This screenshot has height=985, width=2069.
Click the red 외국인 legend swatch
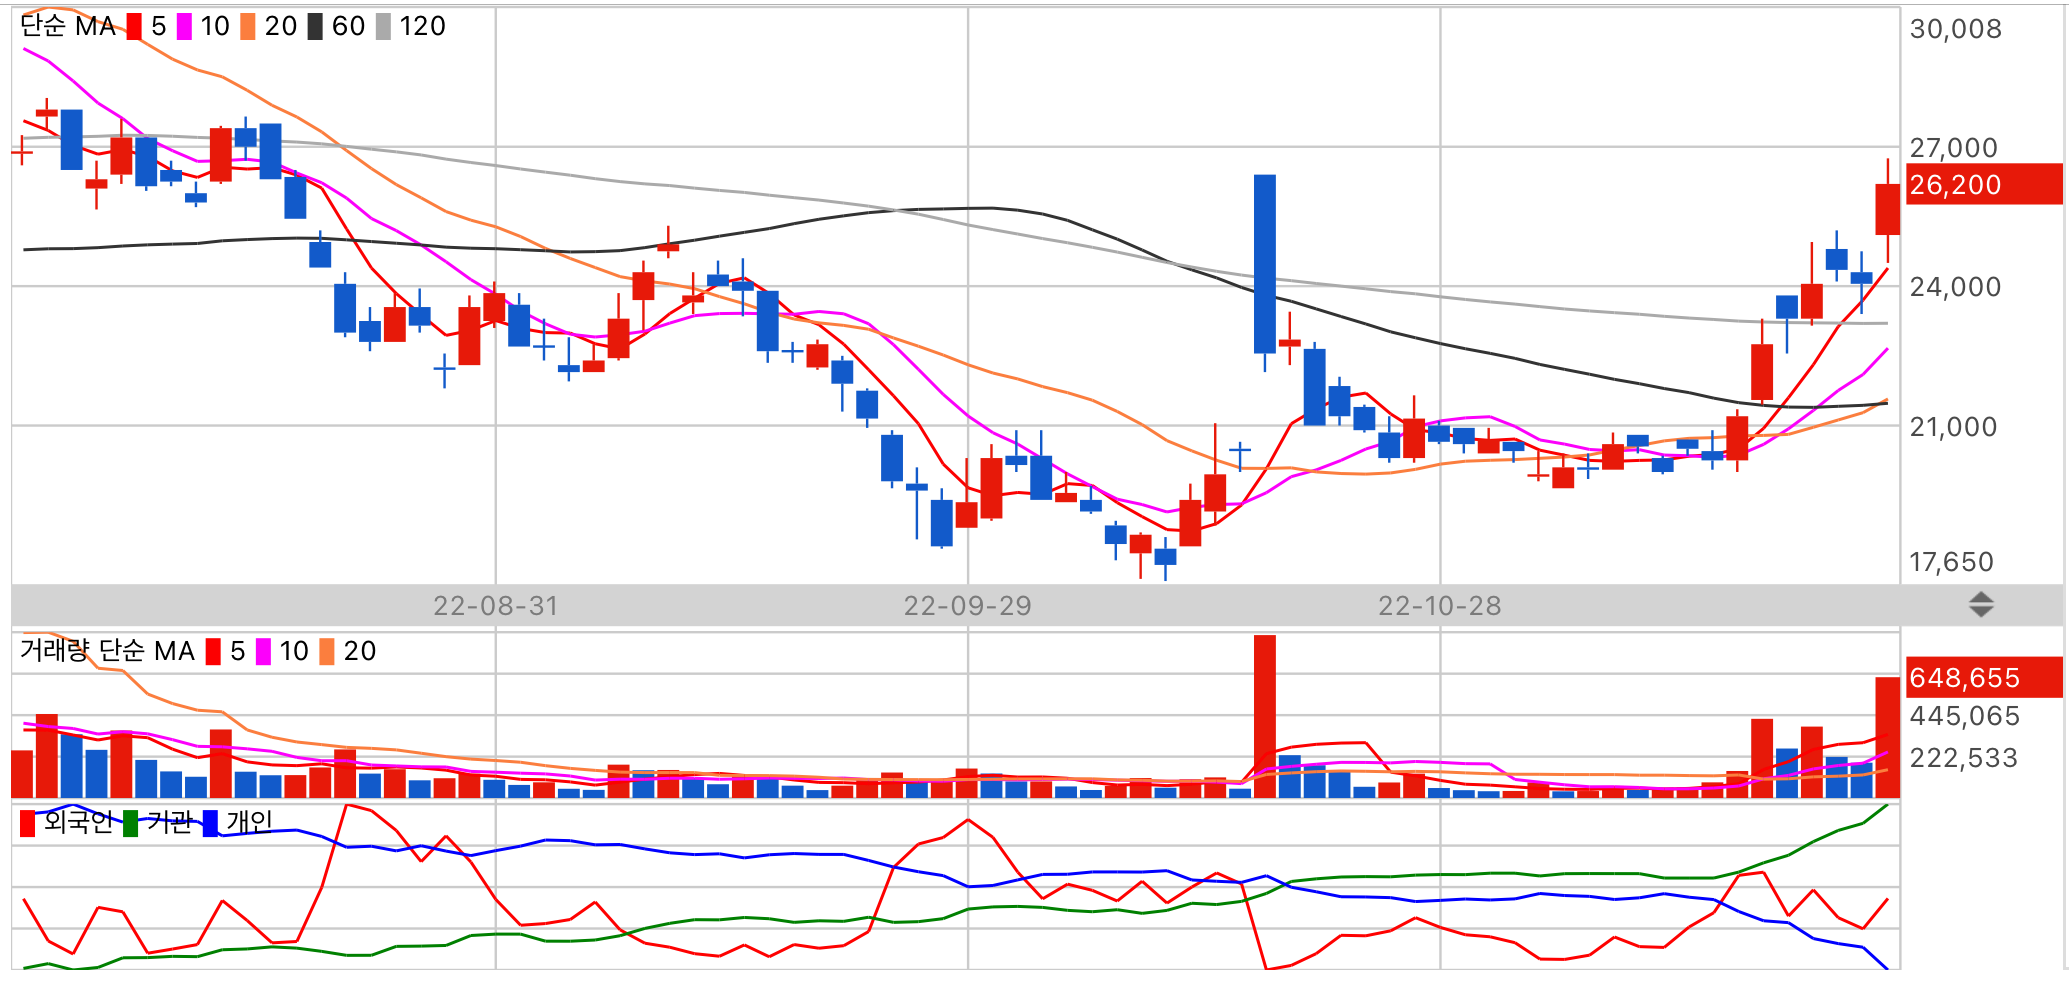click(28, 823)
